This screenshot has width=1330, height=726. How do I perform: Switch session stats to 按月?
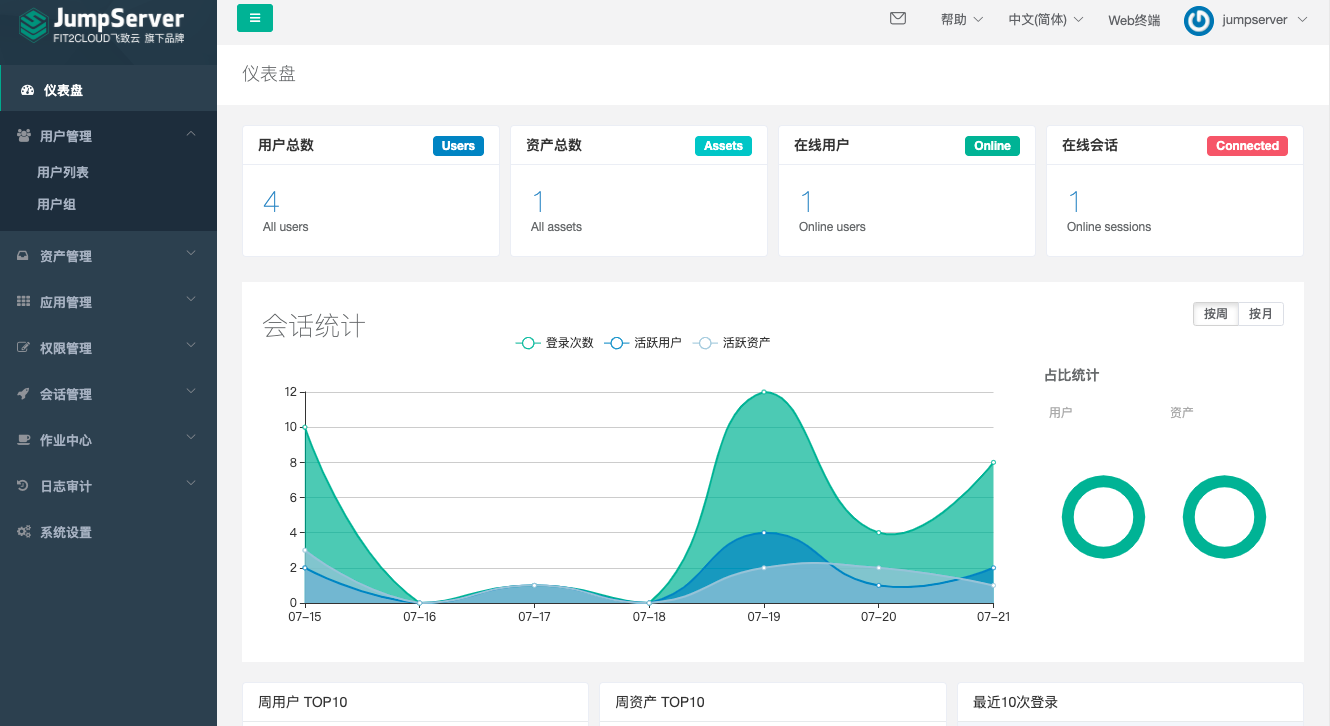coord(1261,314)
